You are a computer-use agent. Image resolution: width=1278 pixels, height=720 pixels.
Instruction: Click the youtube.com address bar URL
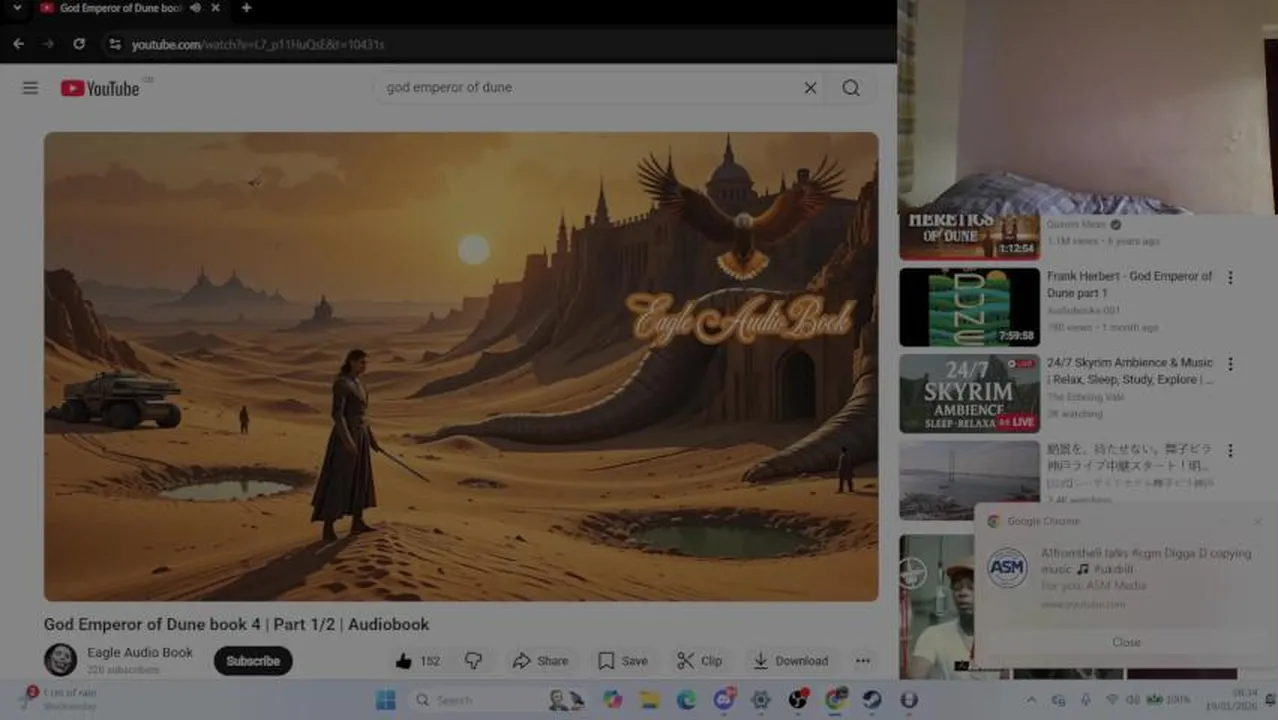[x=258, y=44]
